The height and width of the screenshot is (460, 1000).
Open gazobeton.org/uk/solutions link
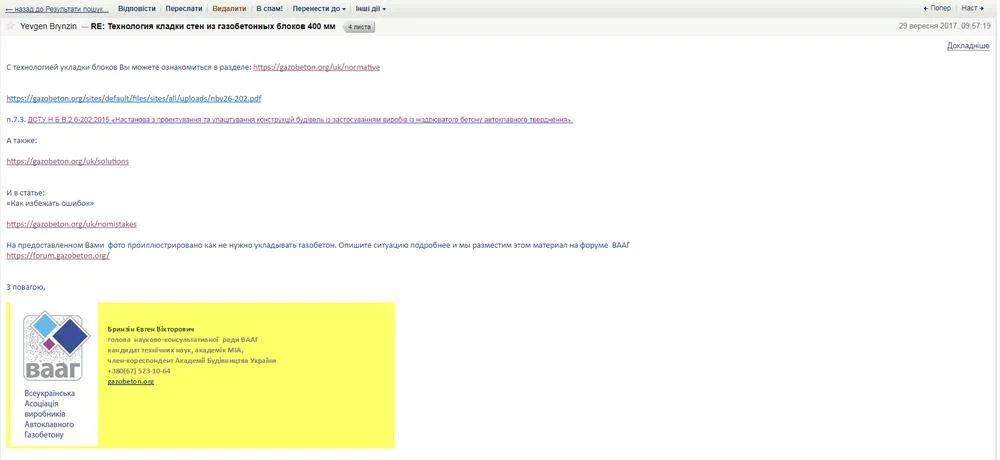pyautogui.click(x=68, y=161)
